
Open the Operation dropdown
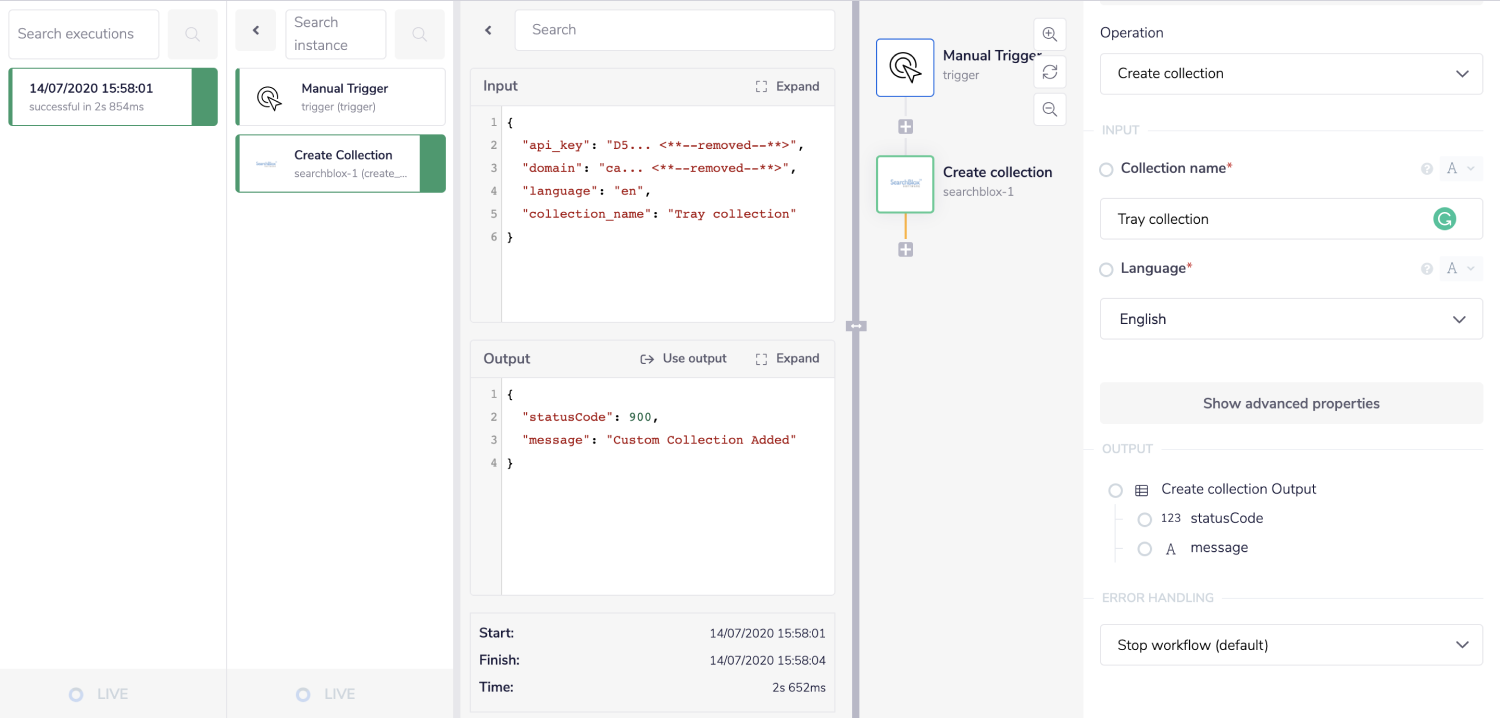point(1290,74)
